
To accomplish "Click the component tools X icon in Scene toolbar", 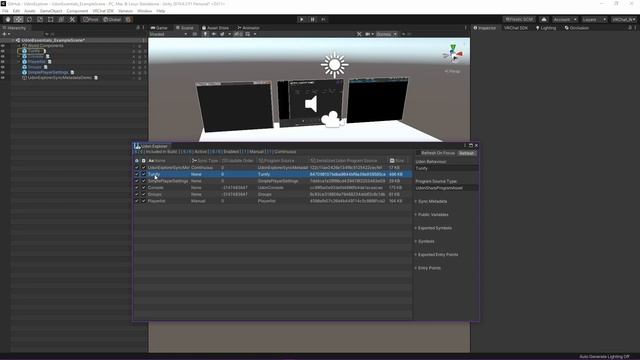I will pos(359,34).
